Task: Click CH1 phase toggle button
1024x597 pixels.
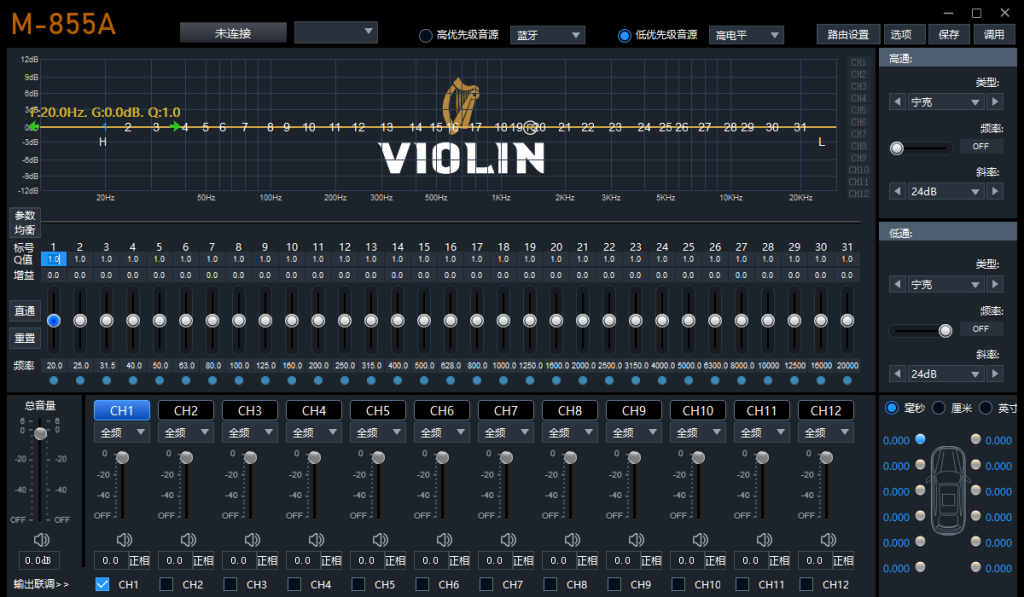Action: pos(138,560)
